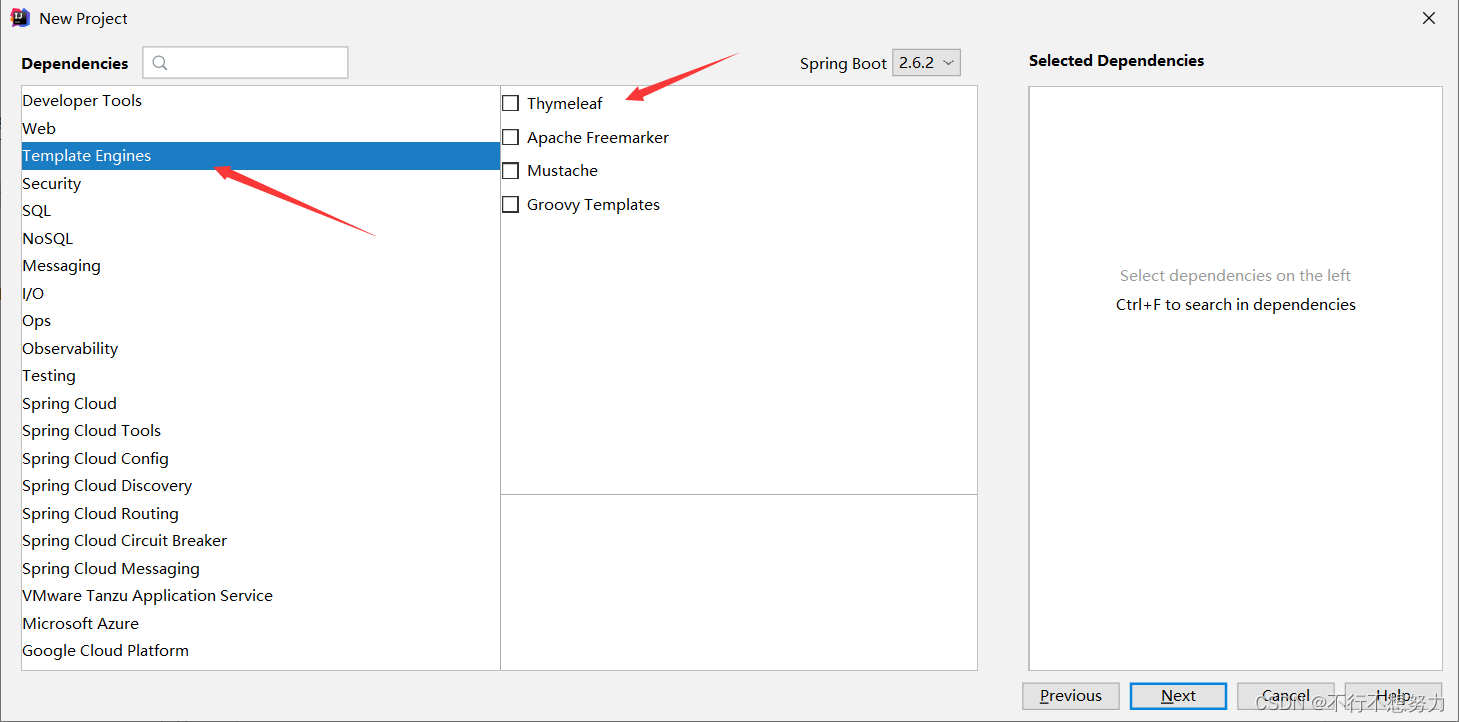The image size is (1459, 722).
Task: Select the Messaging category
Action: click(260, 266)
